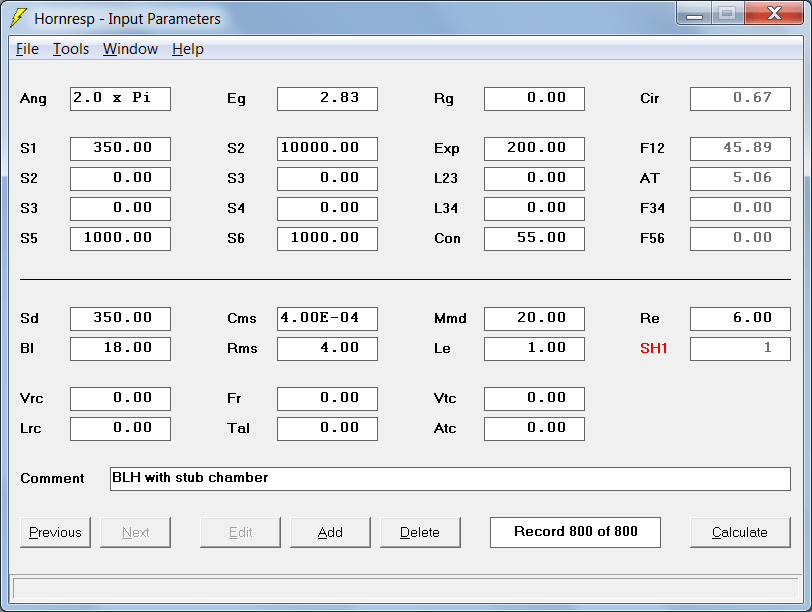This screenshot has height=612, width=812.
Task: Select the S4 input field
Action: point(327,209)
